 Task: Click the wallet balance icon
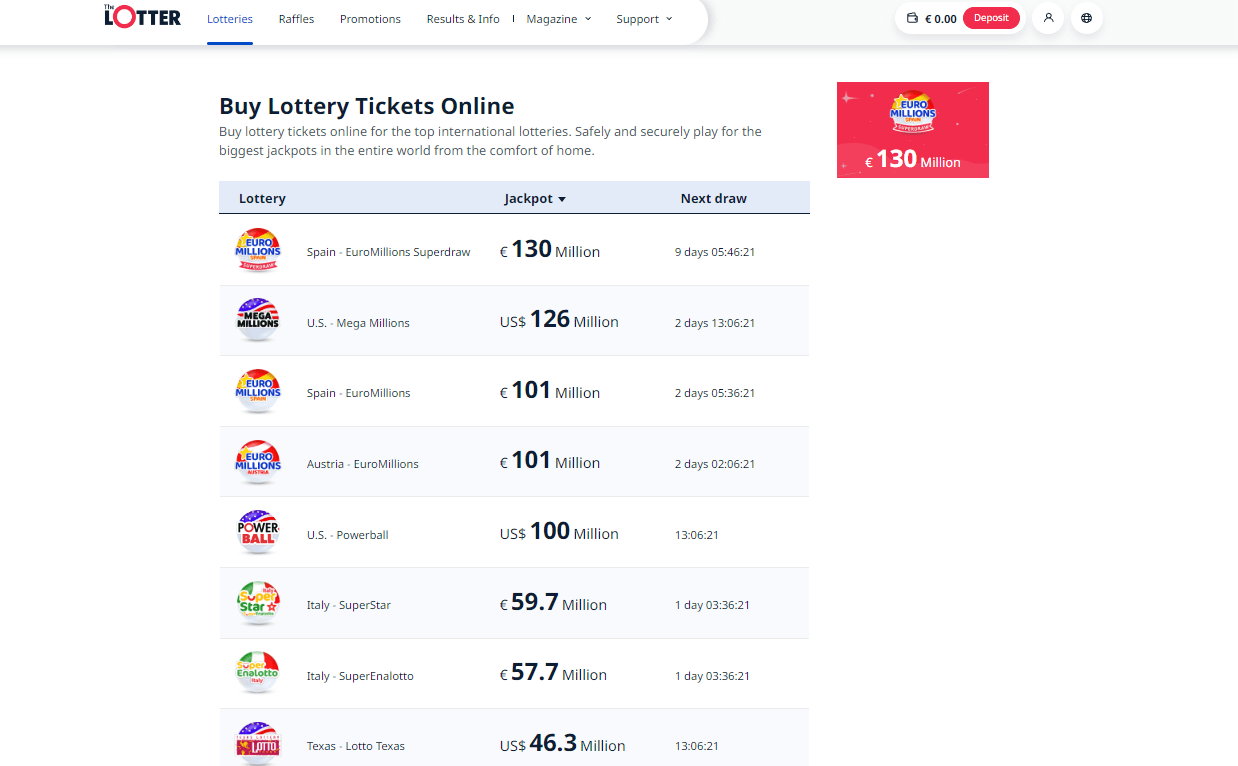tap(913, 17)
